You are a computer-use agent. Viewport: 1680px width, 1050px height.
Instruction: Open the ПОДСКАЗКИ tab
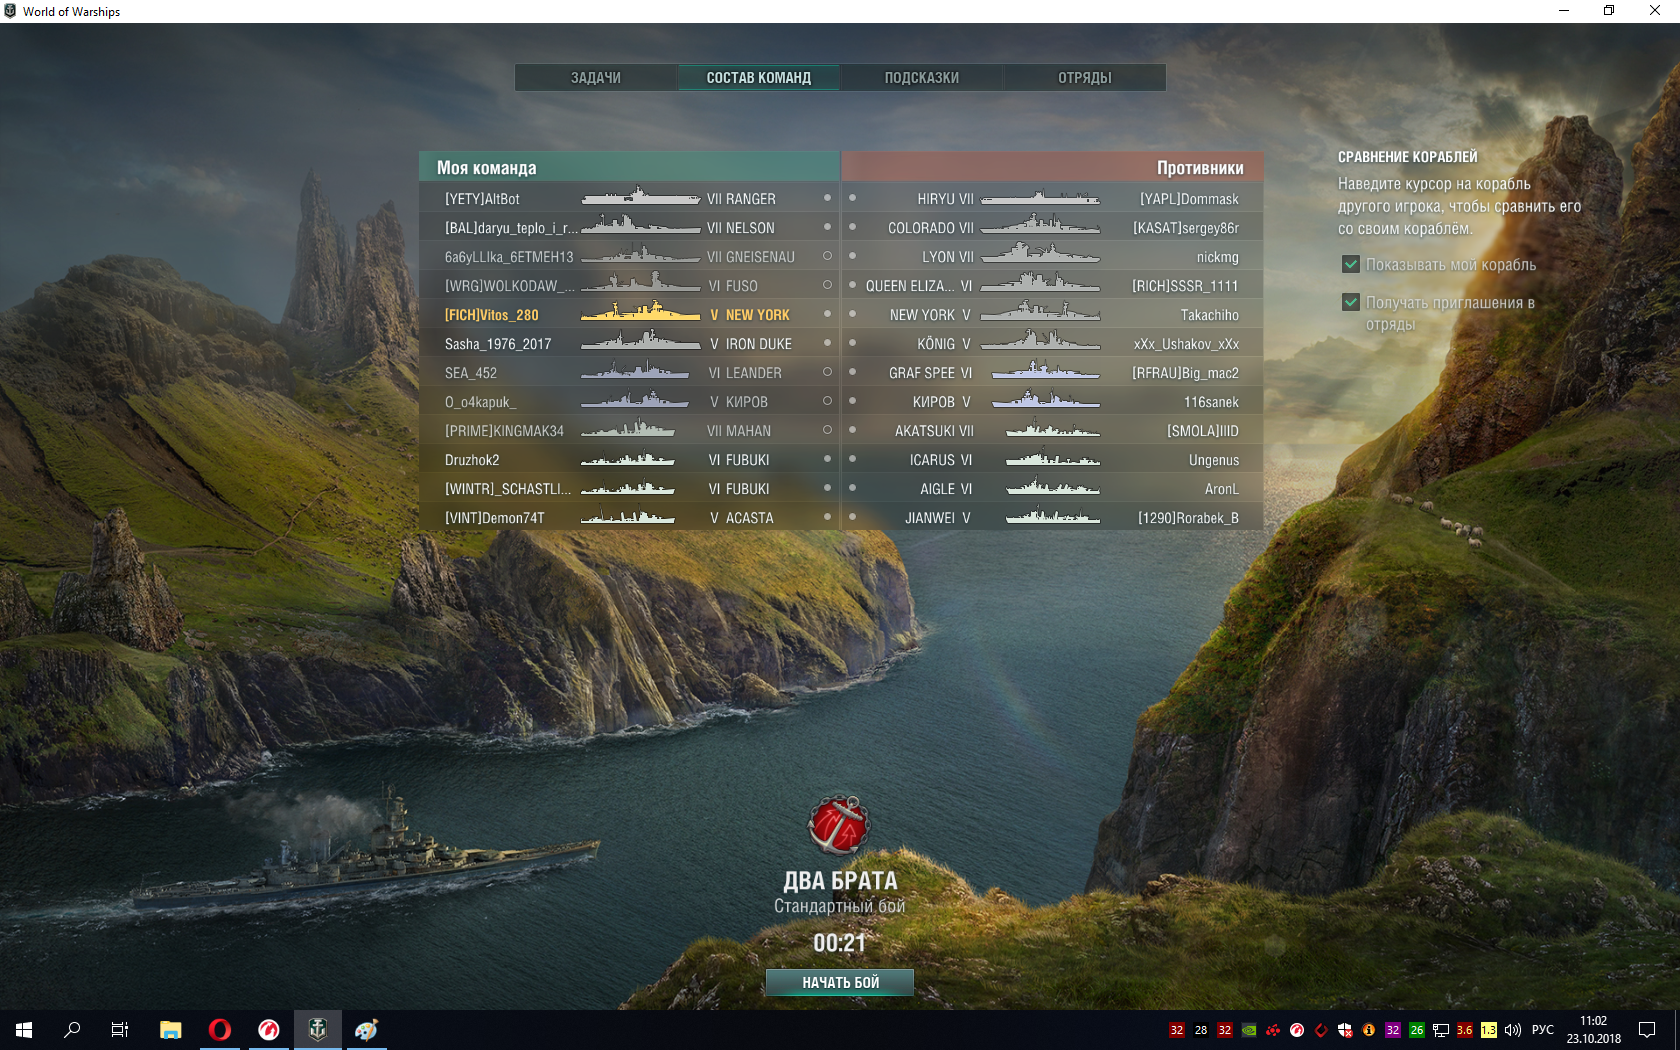(x=922, y=78)
